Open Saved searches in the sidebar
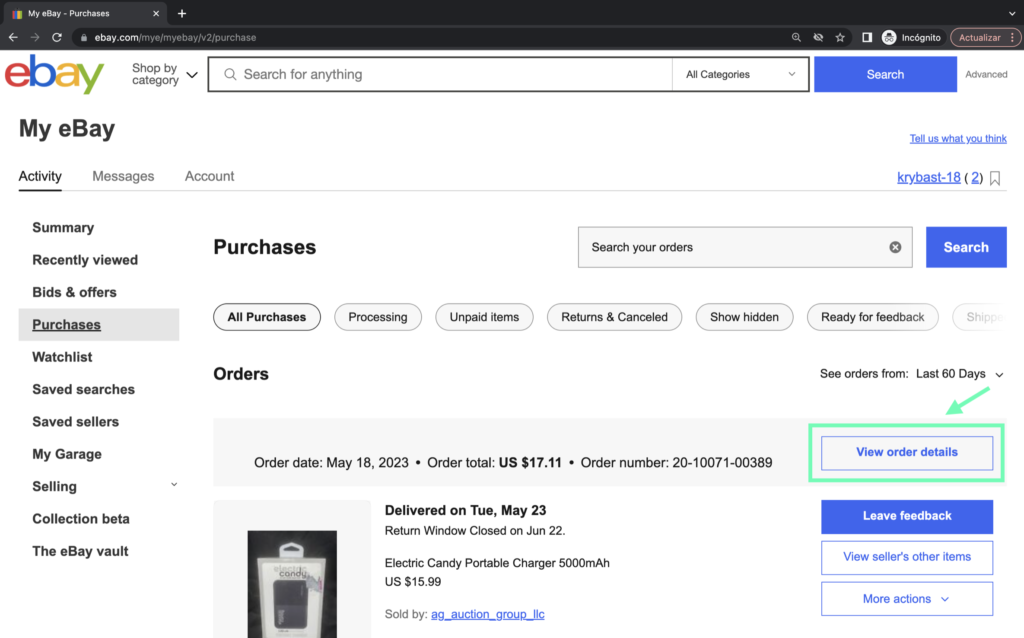The height and width of the screenshot is (638, 1024). point(84,389)
